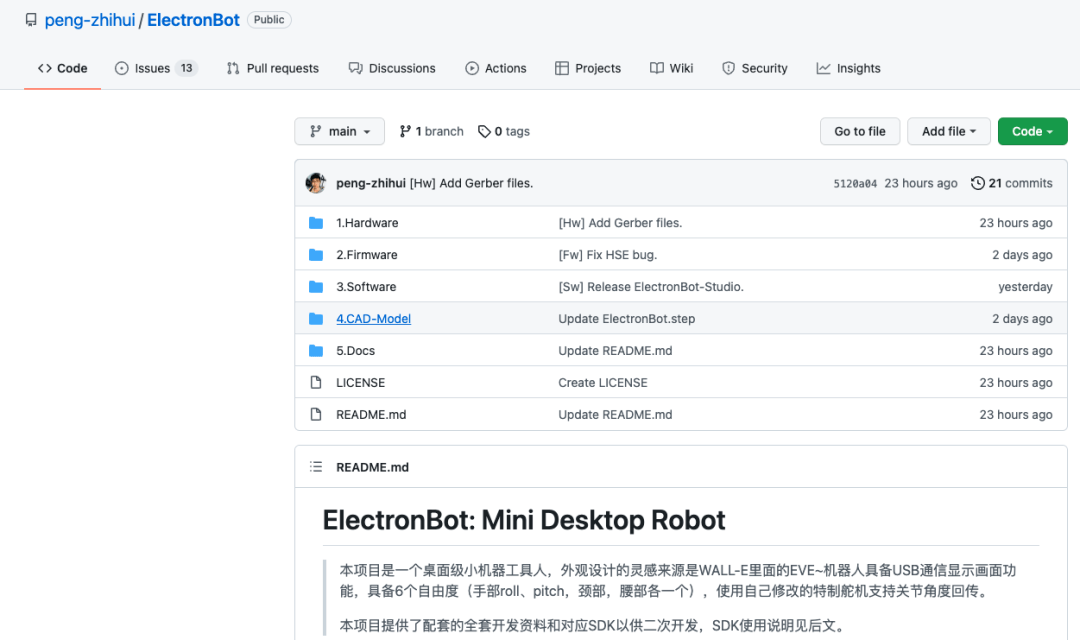
Task: Click the Go to file button
Action: (x=860, y=132)
